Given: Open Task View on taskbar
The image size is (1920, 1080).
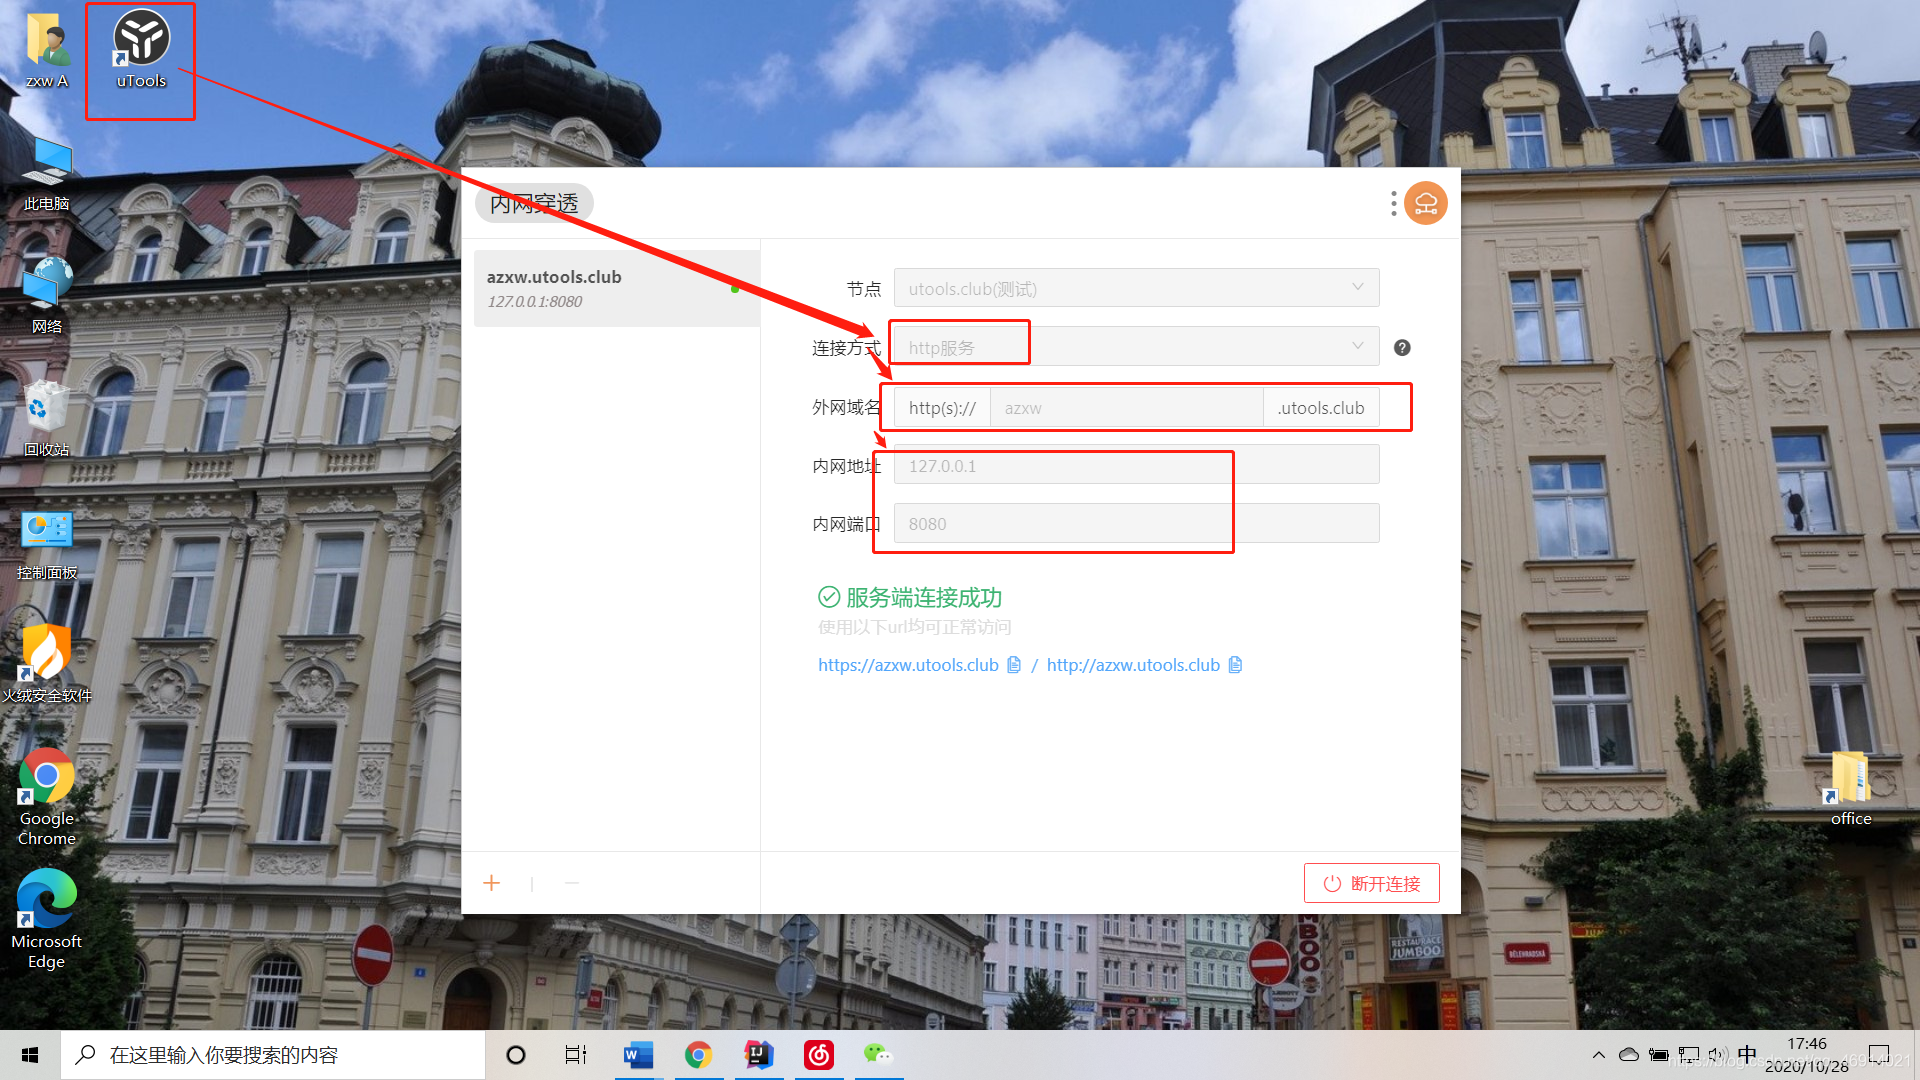Looking at the screenshot, I should 576,1055.
